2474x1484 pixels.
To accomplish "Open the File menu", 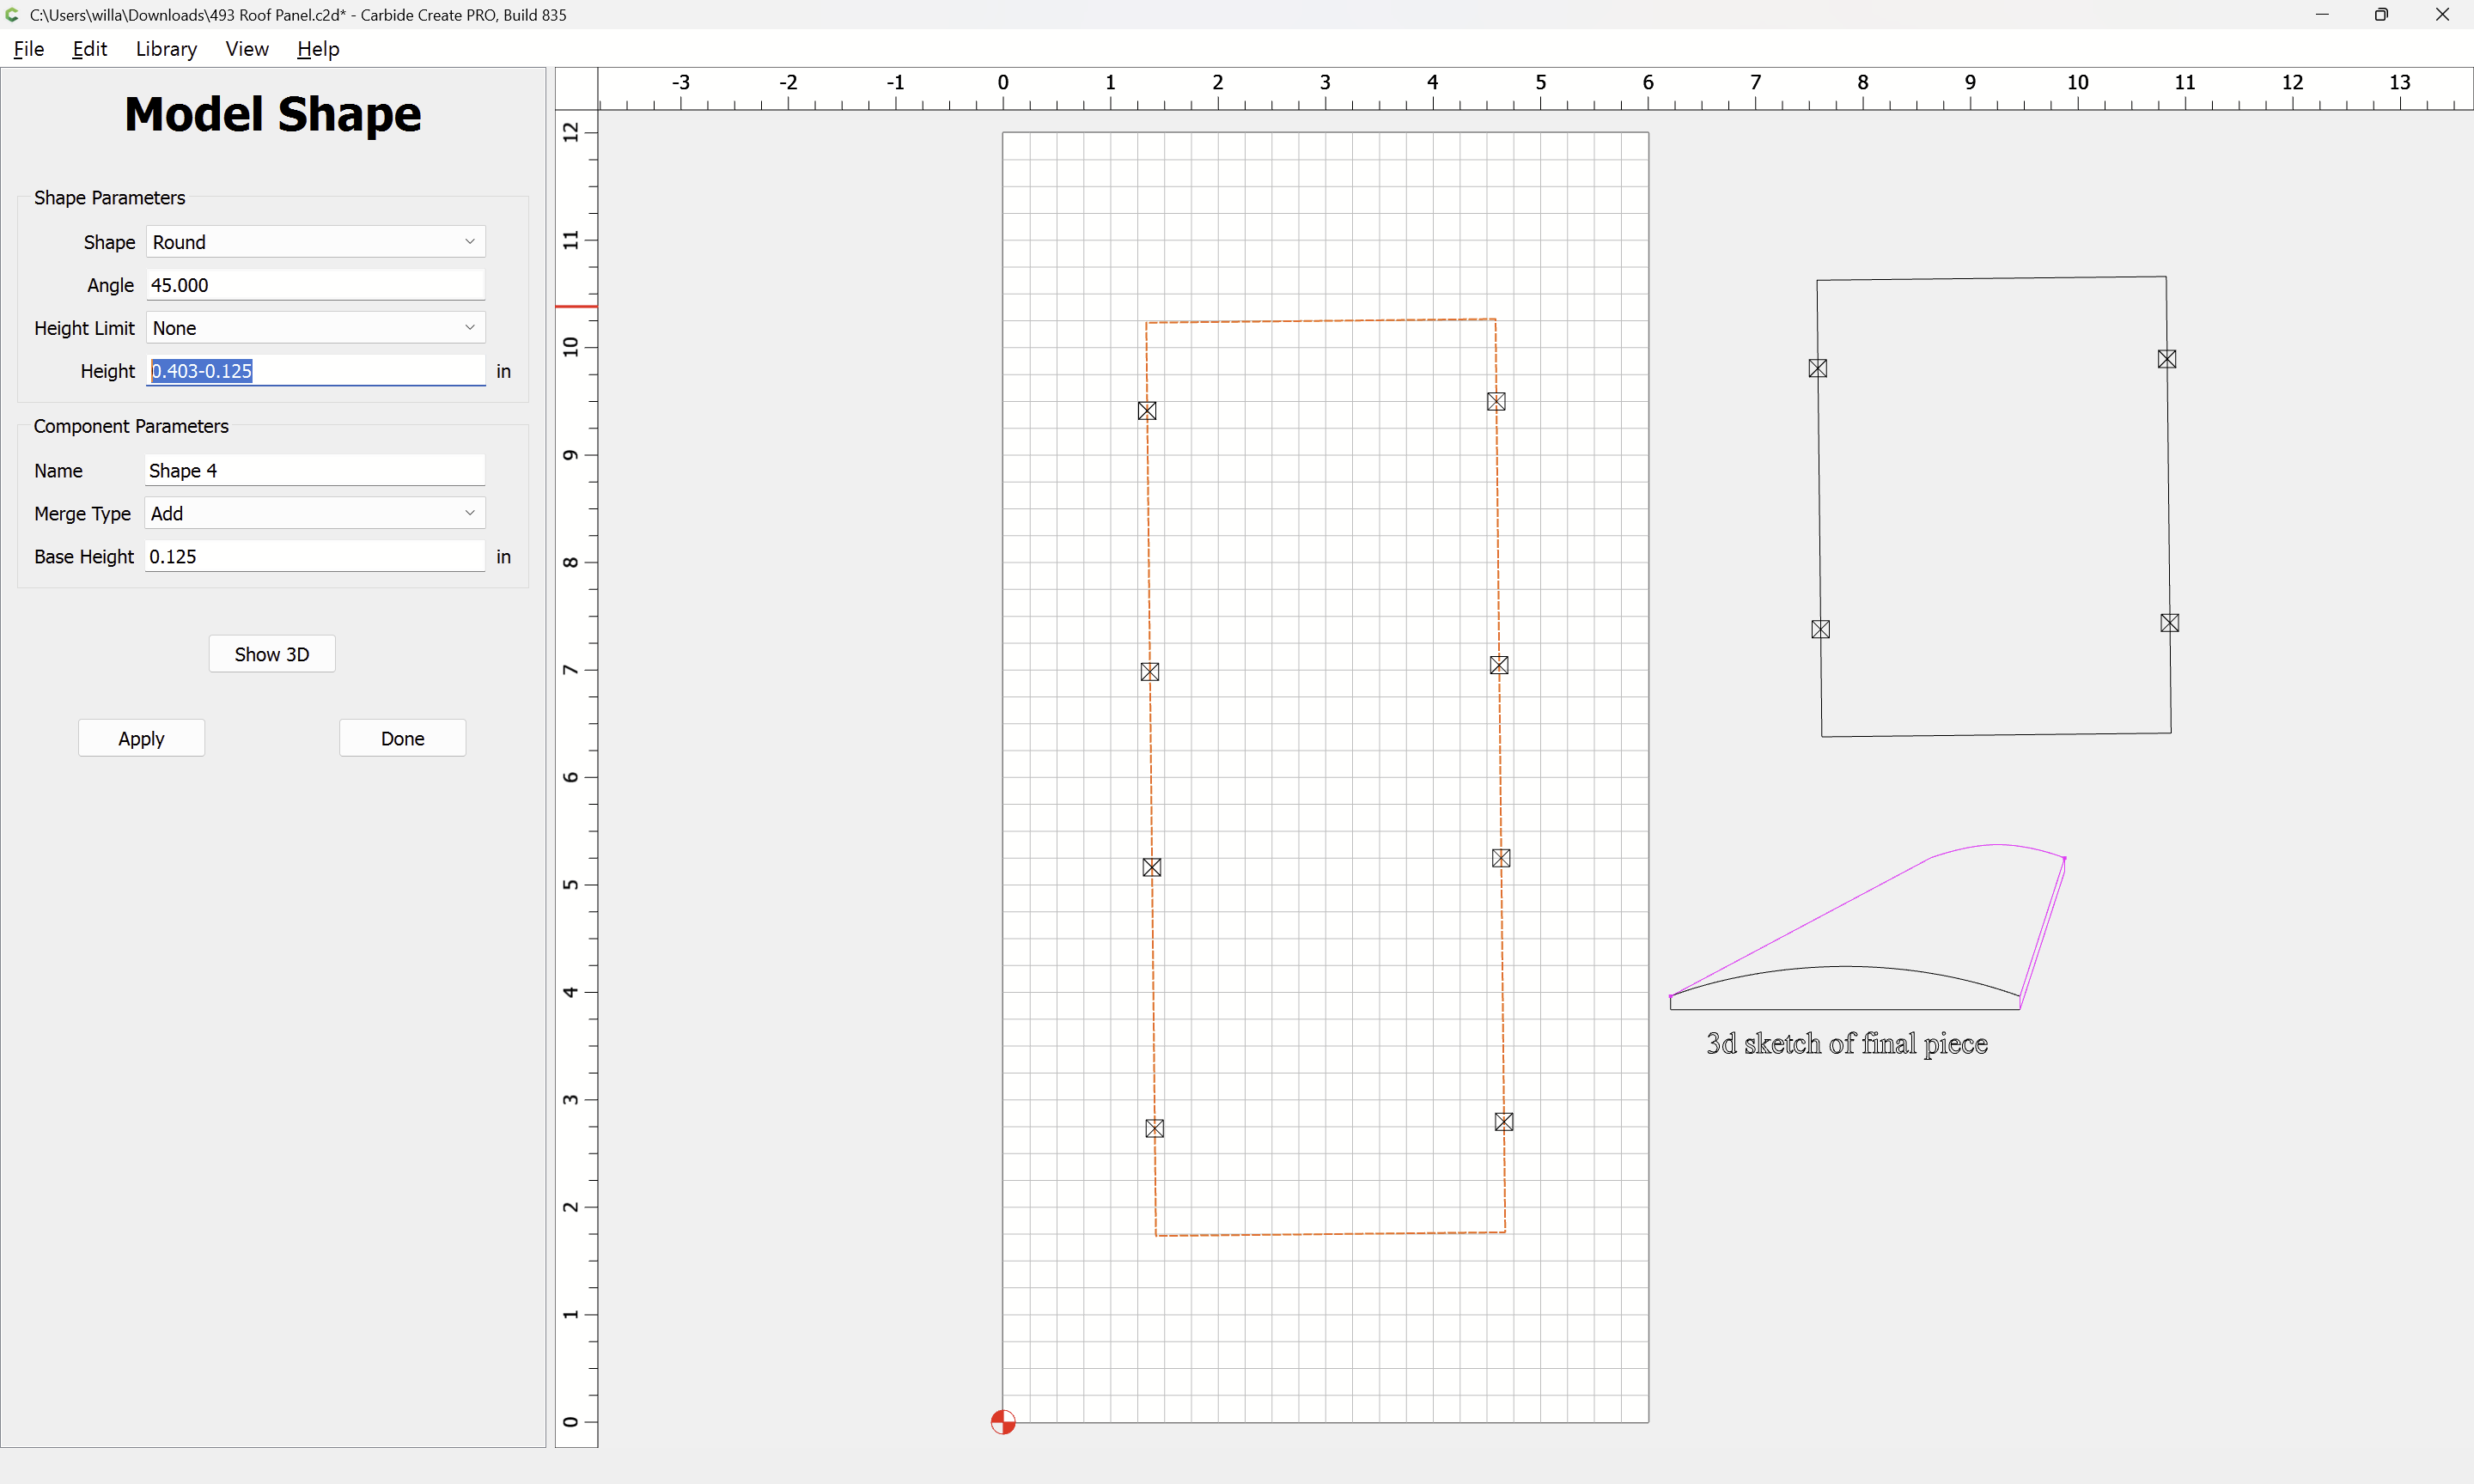I will (28, 49).
